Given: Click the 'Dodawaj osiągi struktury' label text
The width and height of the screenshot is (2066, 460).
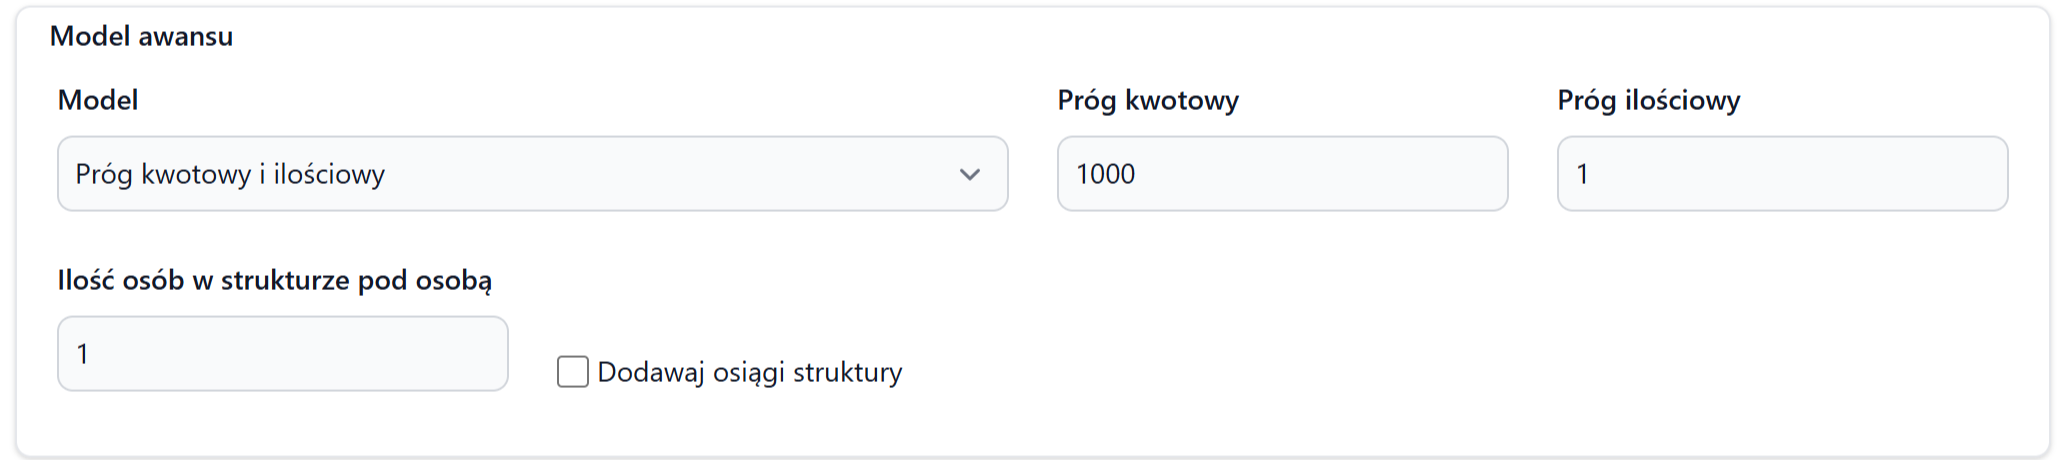Looking at the screenshot, I should tap(750, 372).
